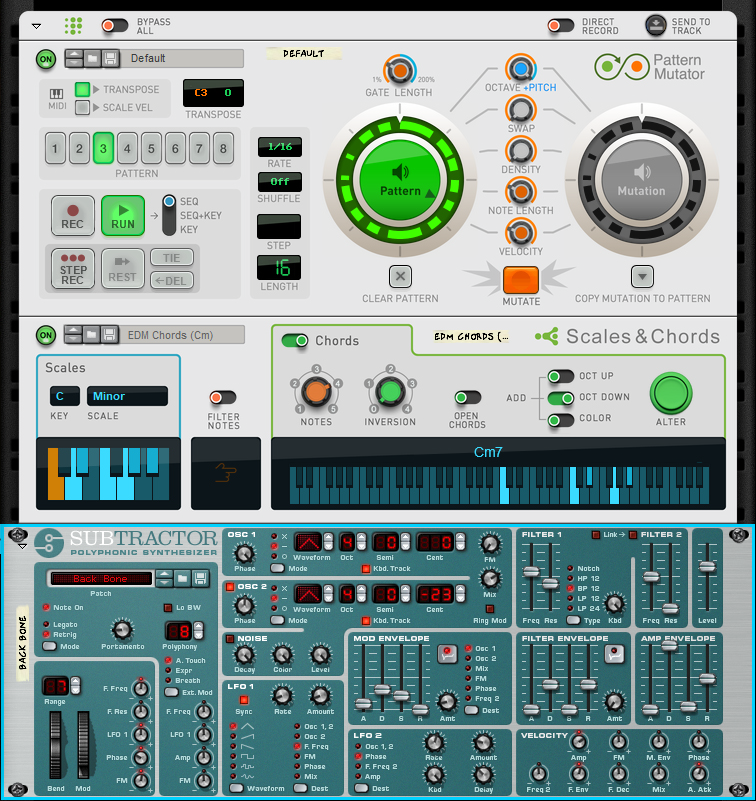The image size is (756, 801).
Task: Click the green Alter button
Action: click(x=671, y=394)
